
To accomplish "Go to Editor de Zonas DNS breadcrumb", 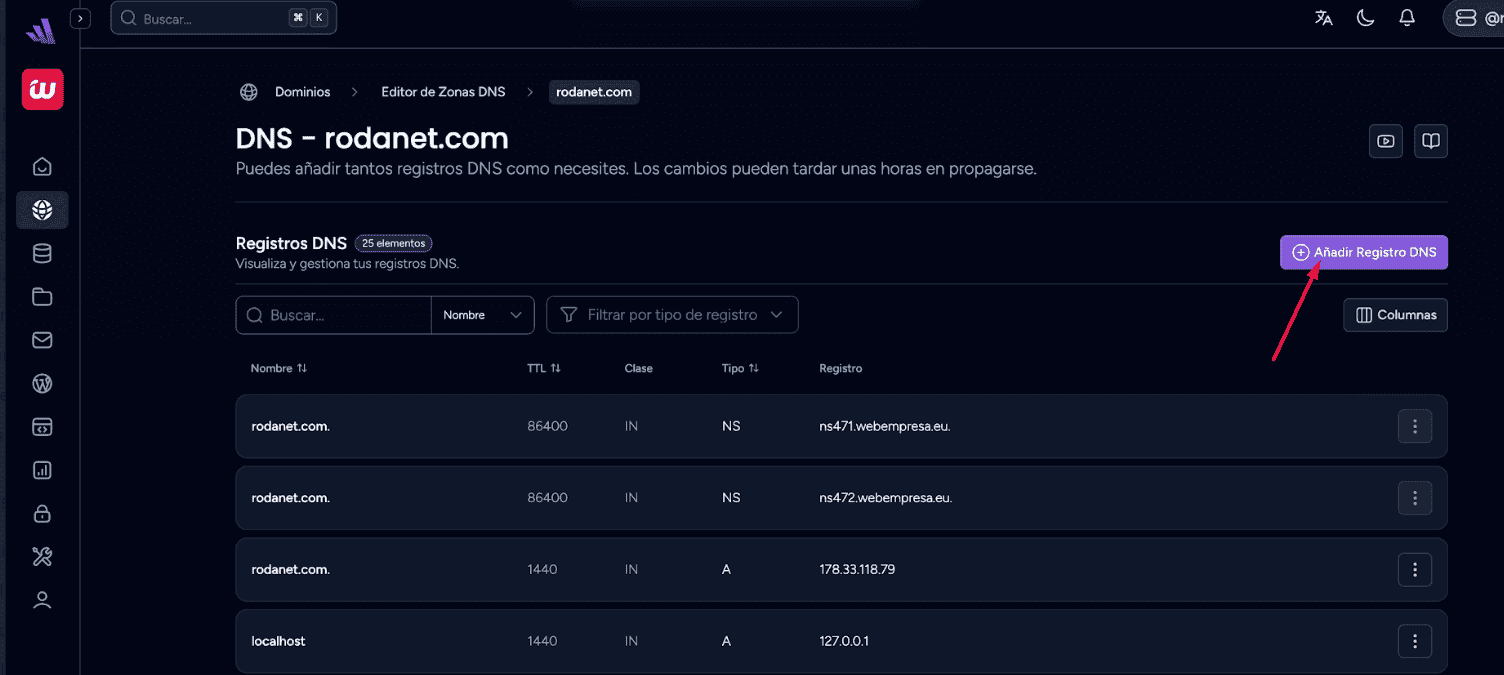I will (x=443, y=92).
